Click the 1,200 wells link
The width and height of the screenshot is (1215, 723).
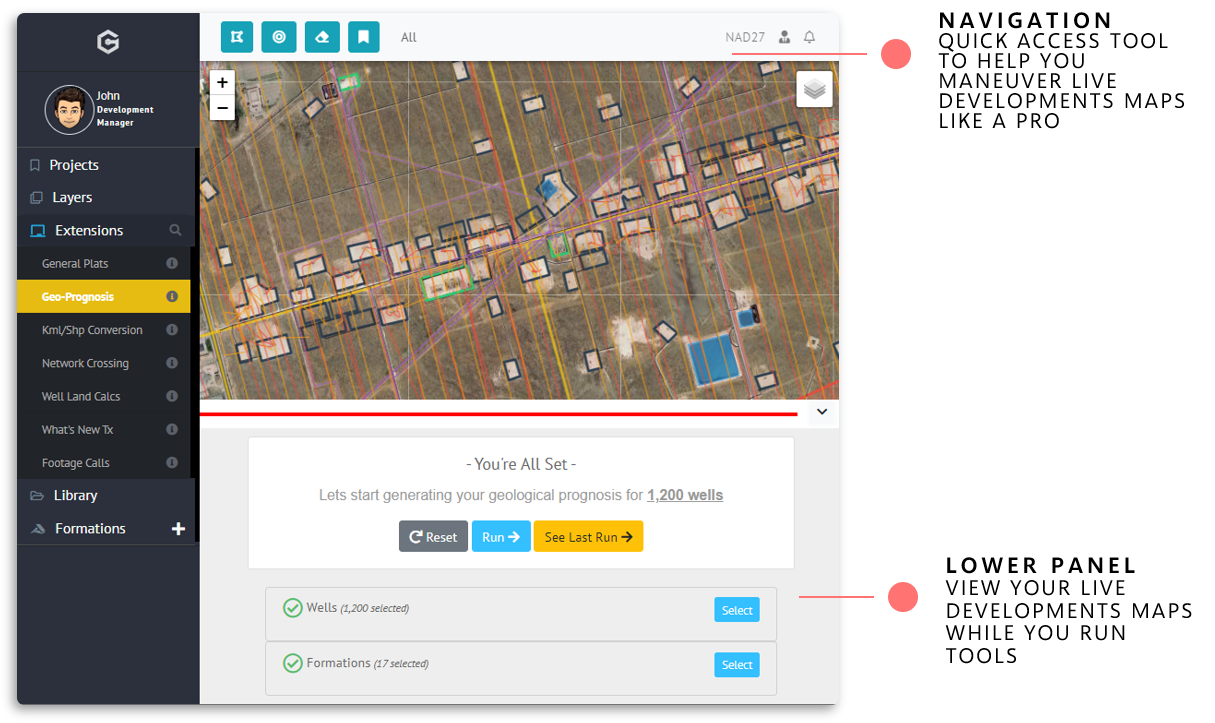tap(685, 494)
